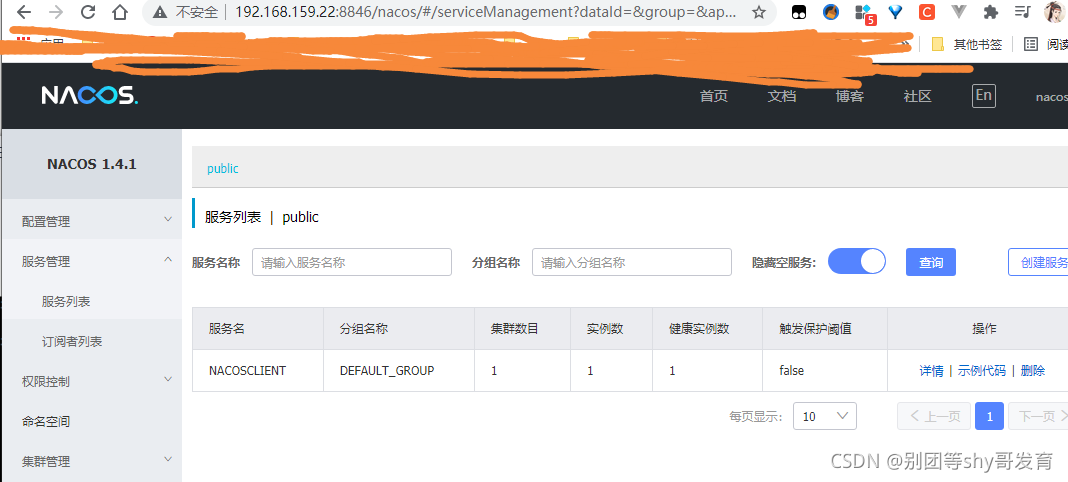
Task: Click the address bar URL
Action: (x=485, y=12)
